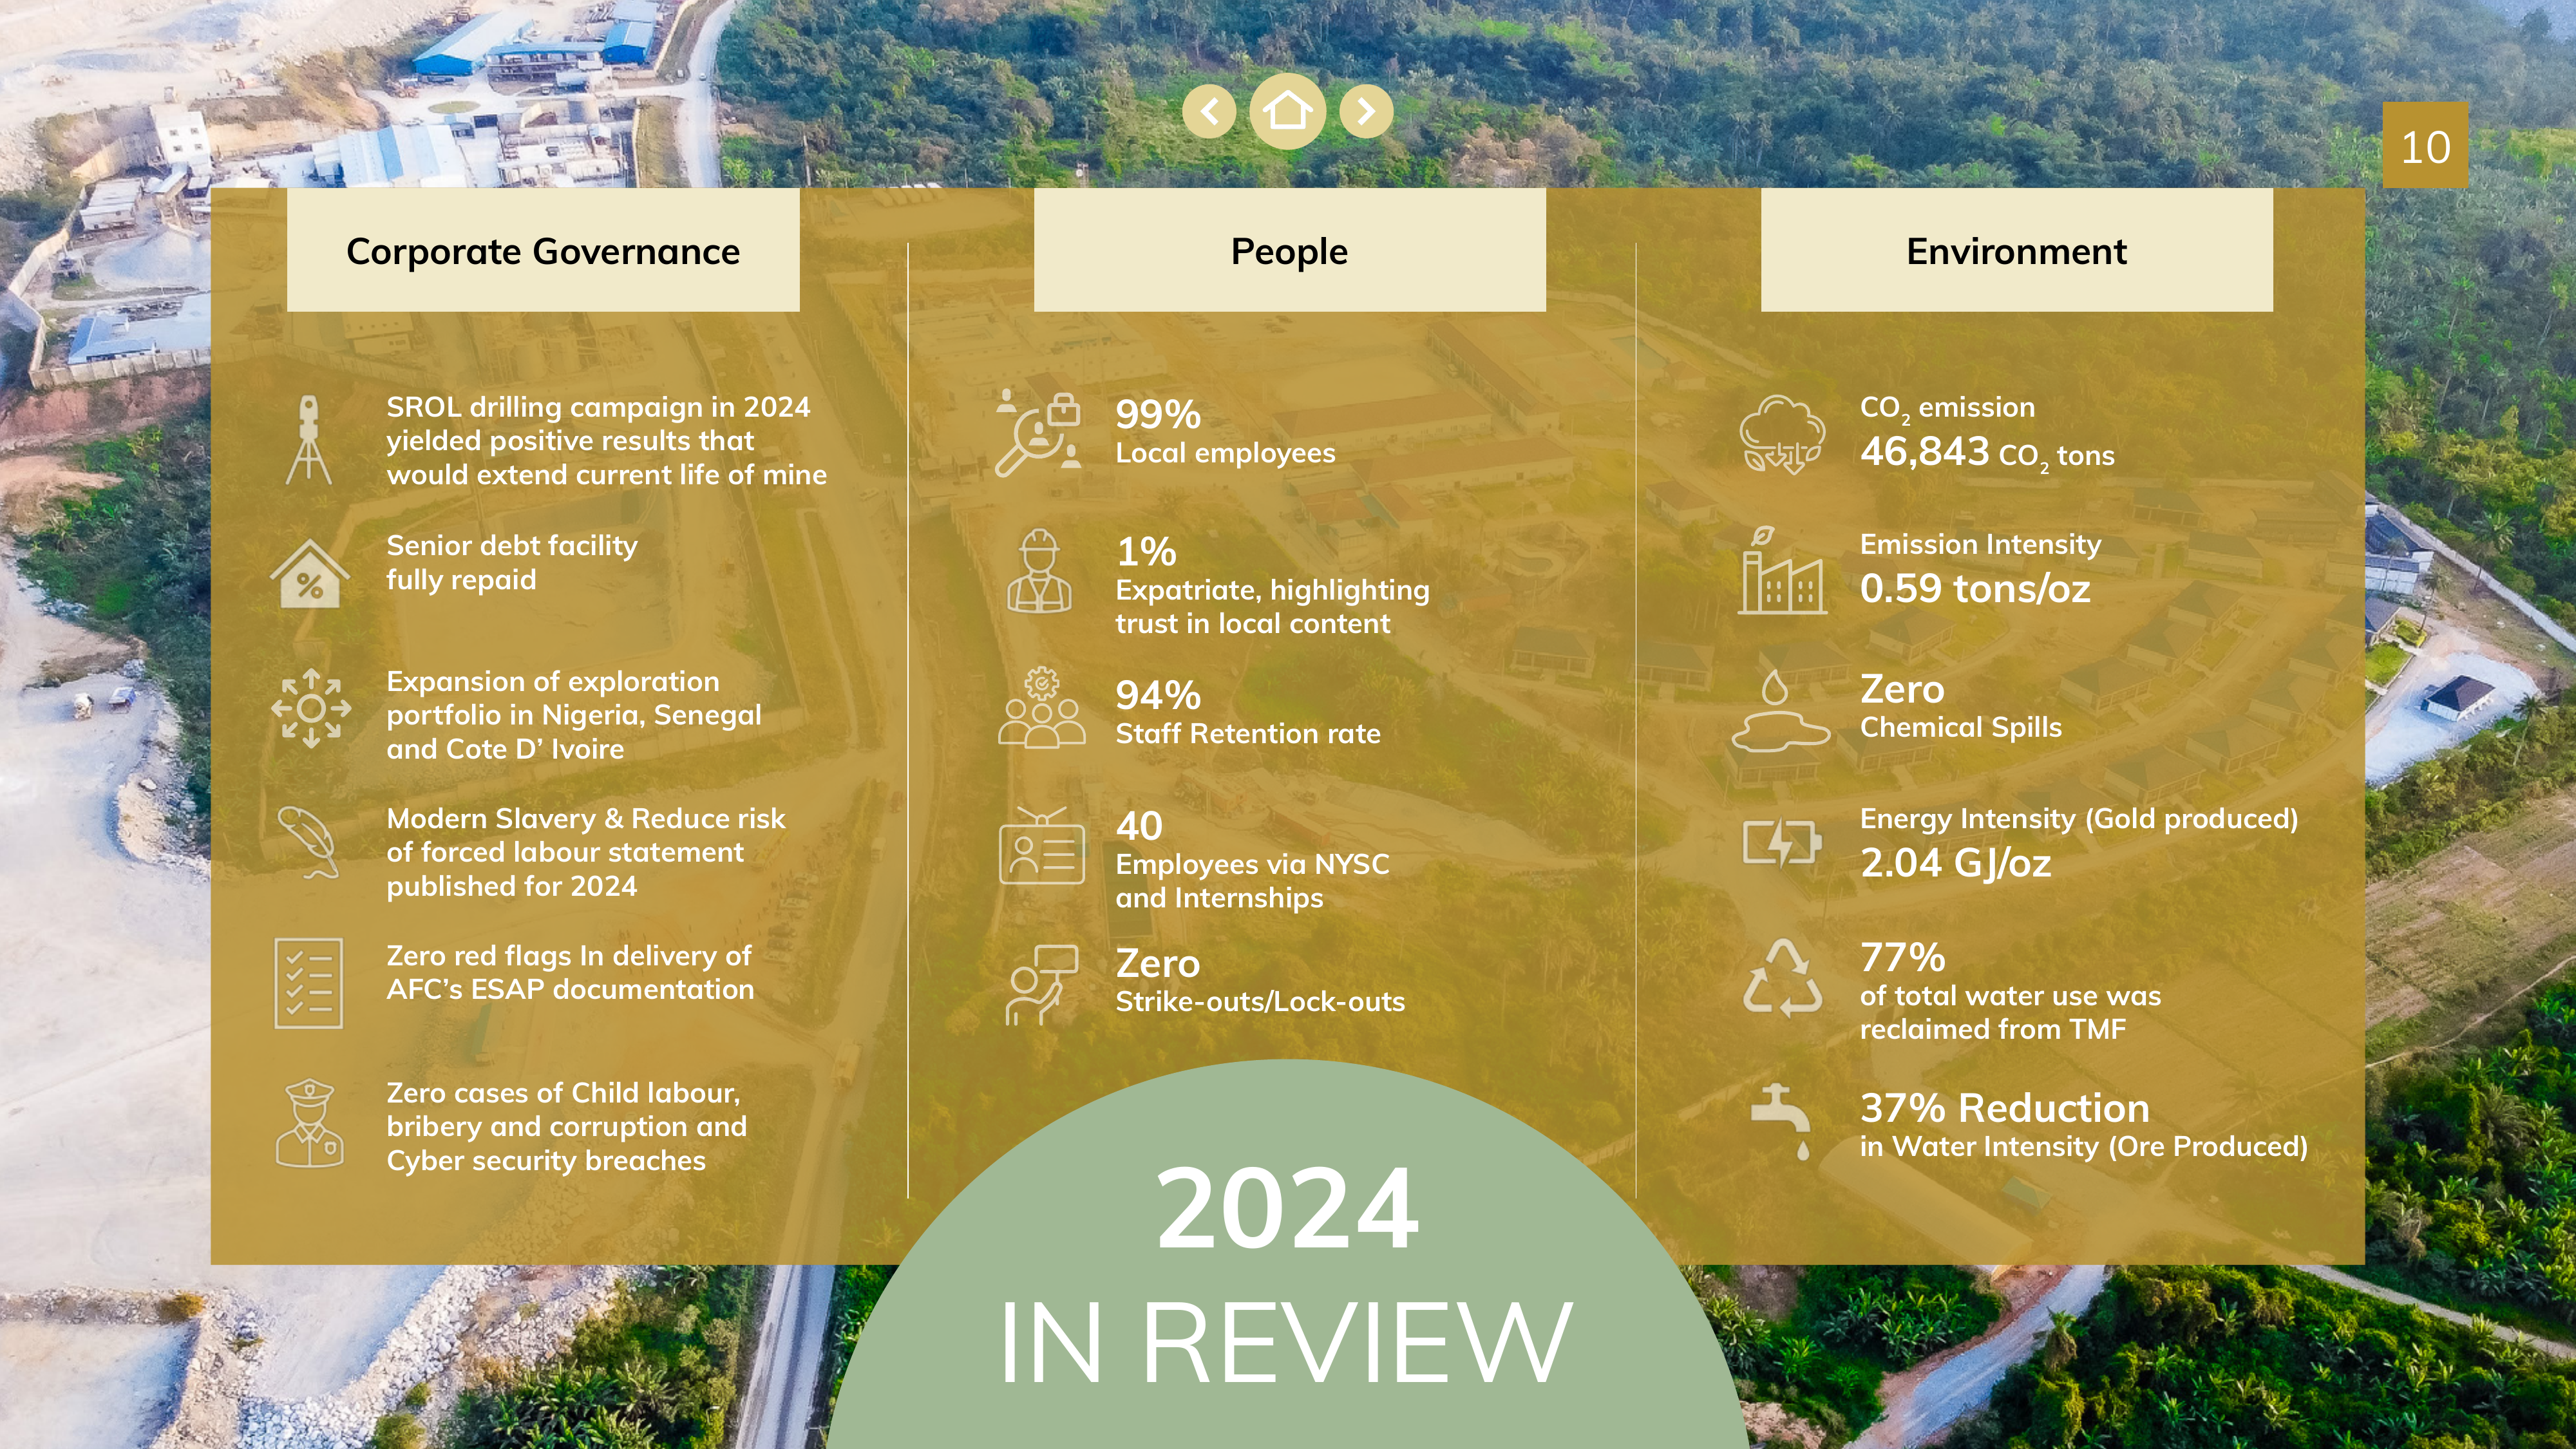The image size is (2576, 1449).
Task: Click the checklist icon for ESAP documentation
Action: [309, 983]
